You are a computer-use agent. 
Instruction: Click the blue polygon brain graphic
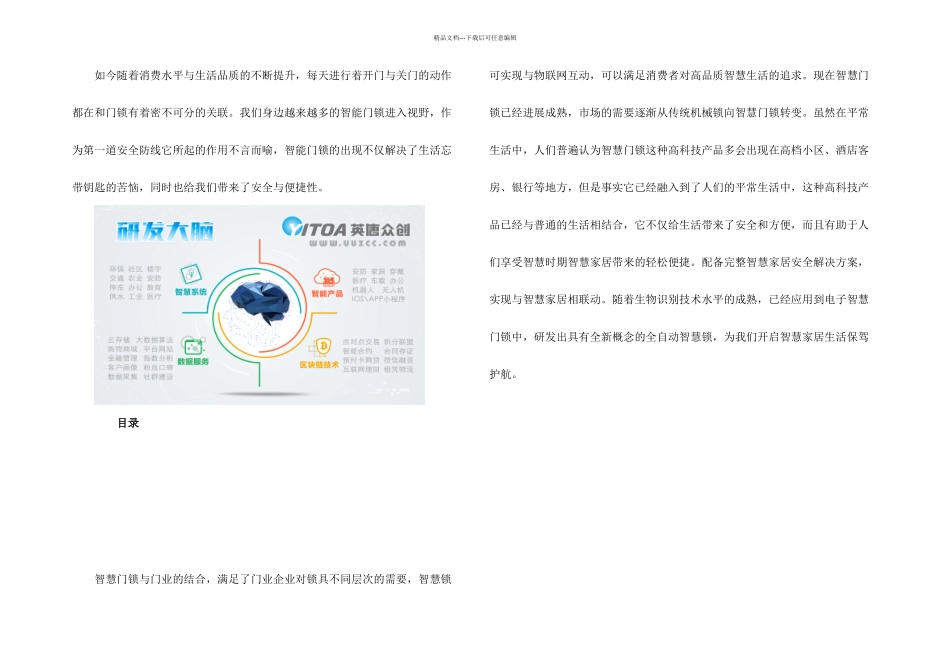[261, 302]
